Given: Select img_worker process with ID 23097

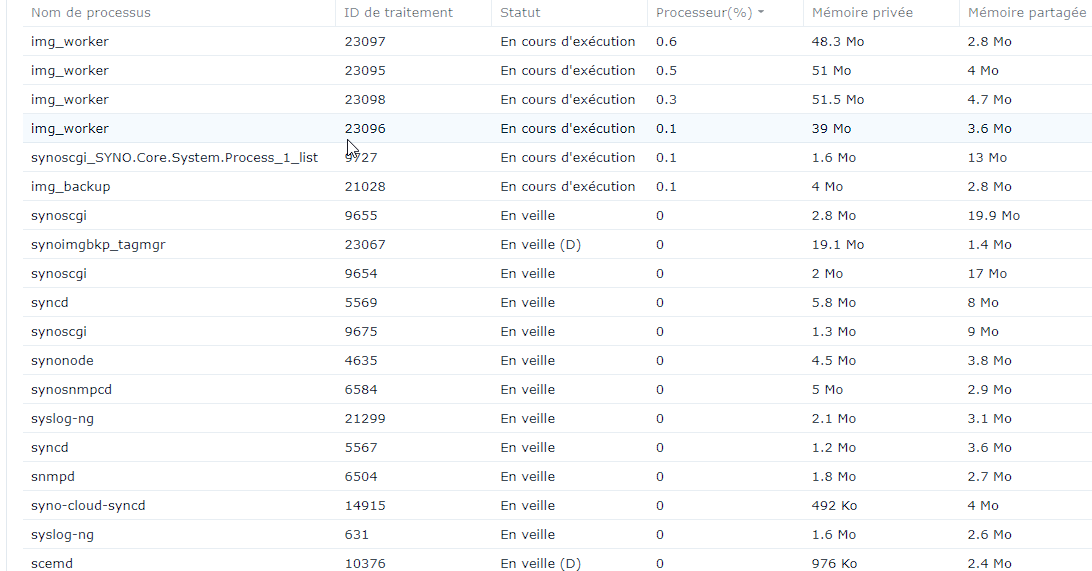Looking at the screenshot, I should pyautogui.click(x=557, y=42).
